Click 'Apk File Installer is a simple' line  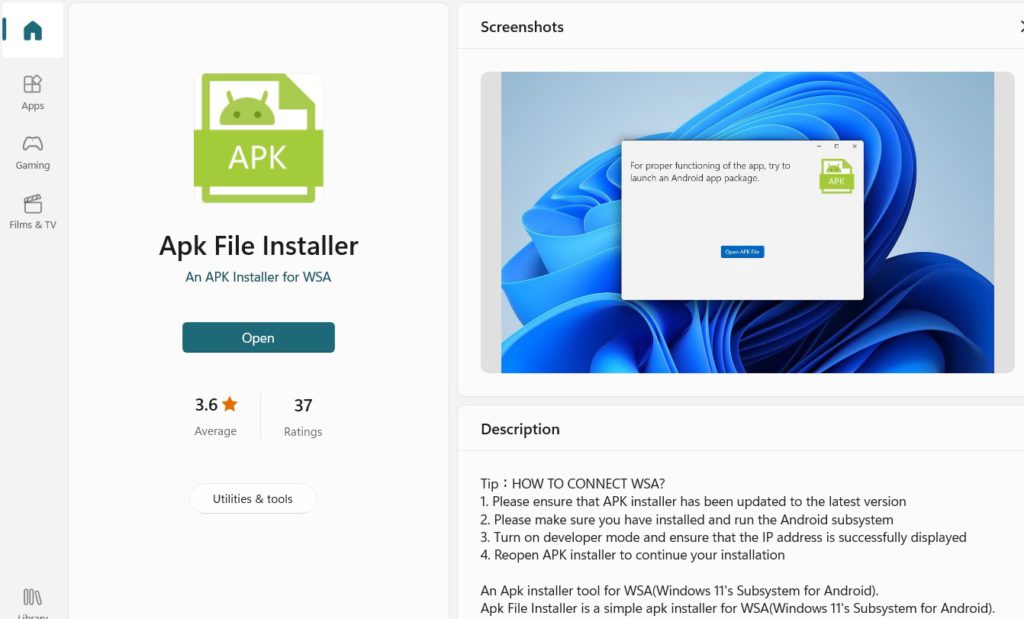tap(738, 609)
